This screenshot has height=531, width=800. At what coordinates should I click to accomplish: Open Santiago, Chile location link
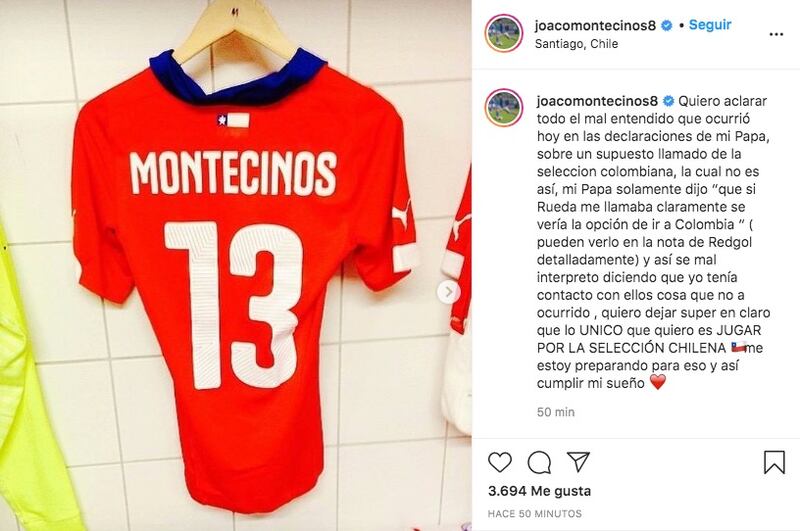[576, 44]
